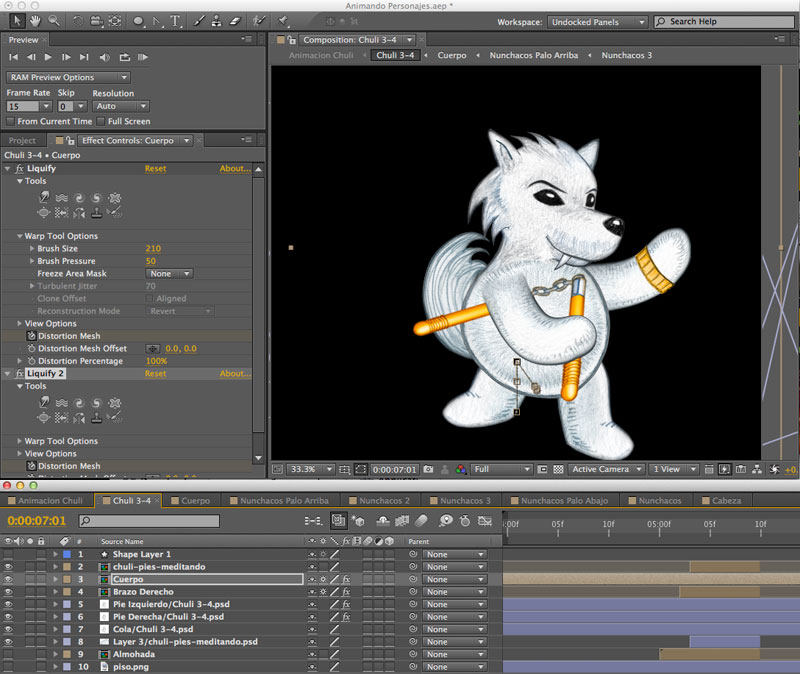
Task: Hide Brazo Derecho layer eye
Action: point(8,592)
